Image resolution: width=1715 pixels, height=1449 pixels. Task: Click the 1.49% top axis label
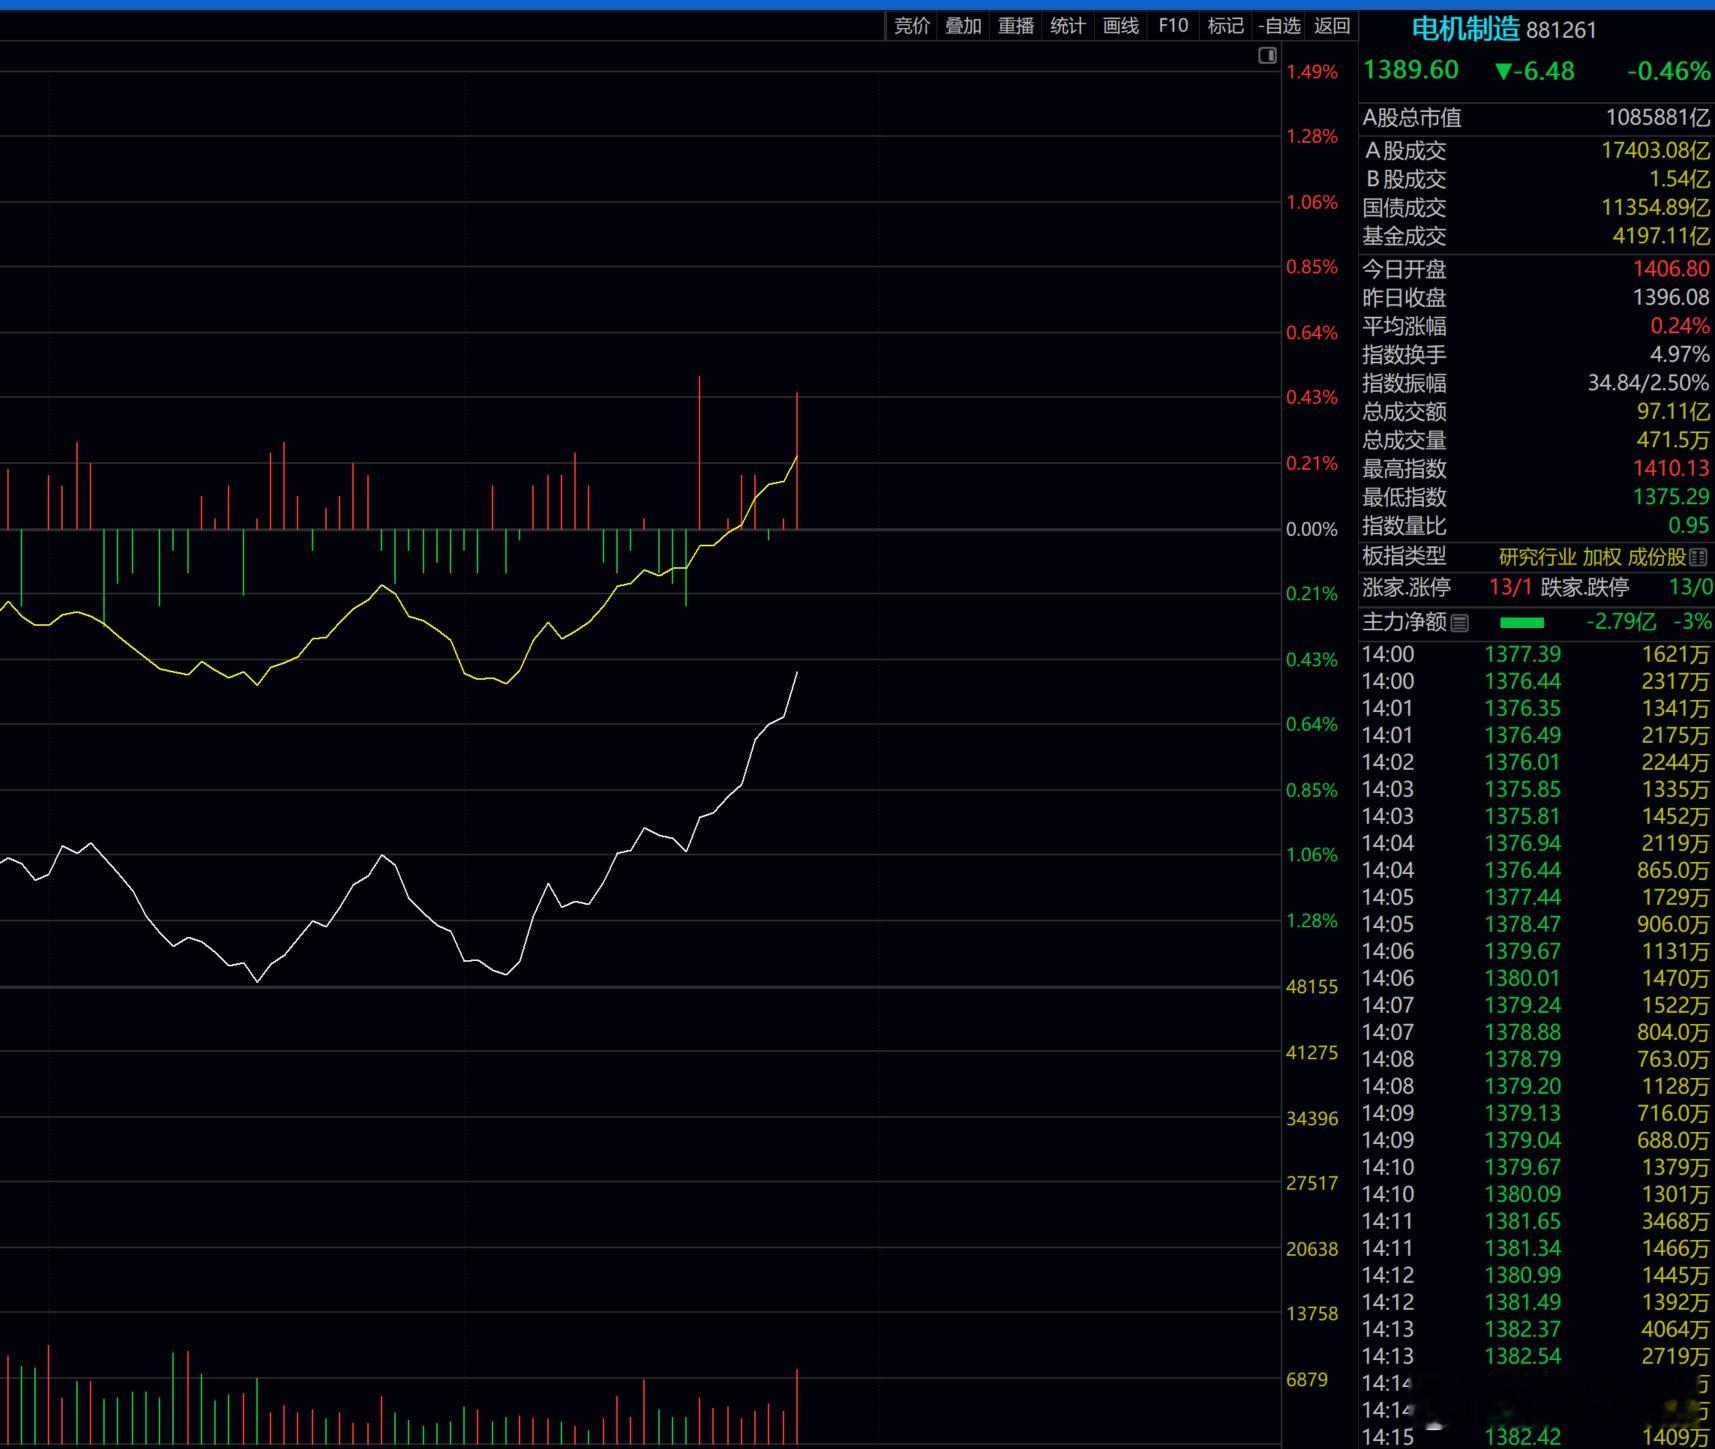1312,72
